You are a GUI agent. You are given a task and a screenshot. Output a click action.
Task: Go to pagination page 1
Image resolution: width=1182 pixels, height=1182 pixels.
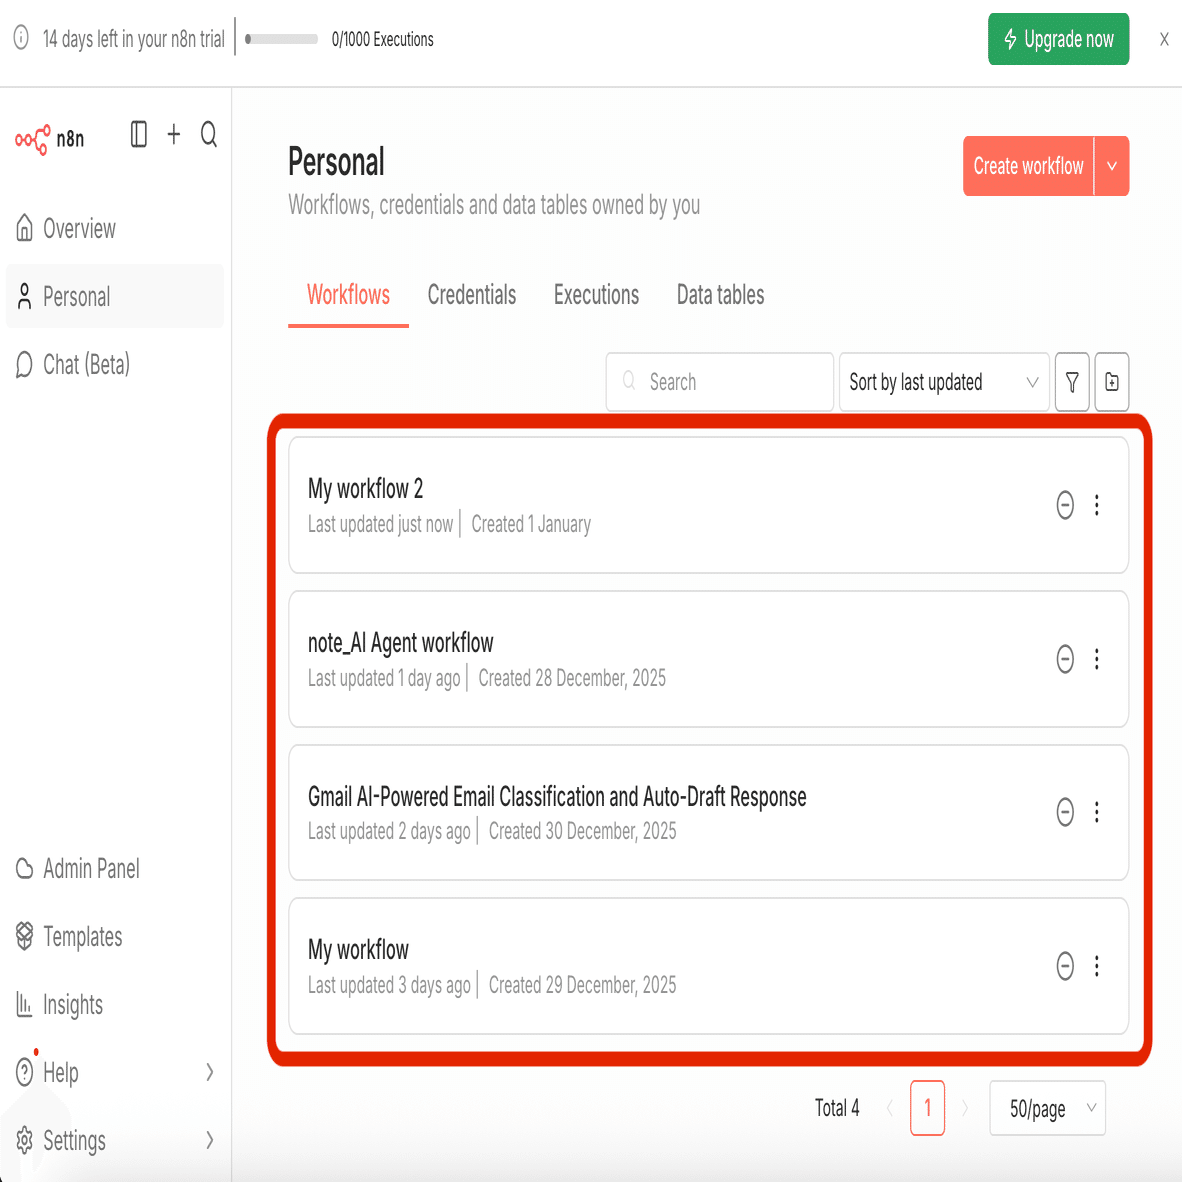tap(927, 1108)
